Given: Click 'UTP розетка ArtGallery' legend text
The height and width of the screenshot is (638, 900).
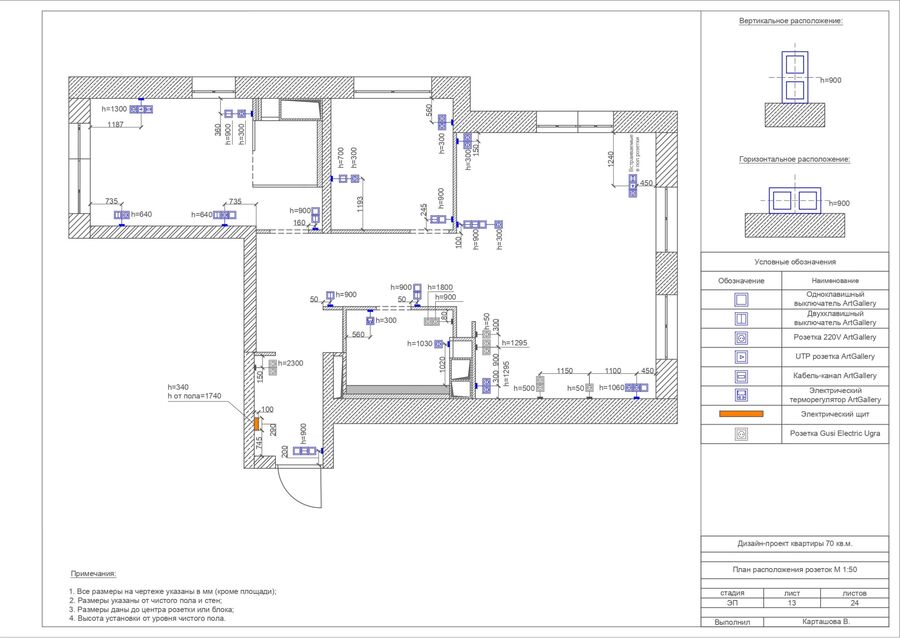Looking at the screenshot, I should [x=835, y=356].
